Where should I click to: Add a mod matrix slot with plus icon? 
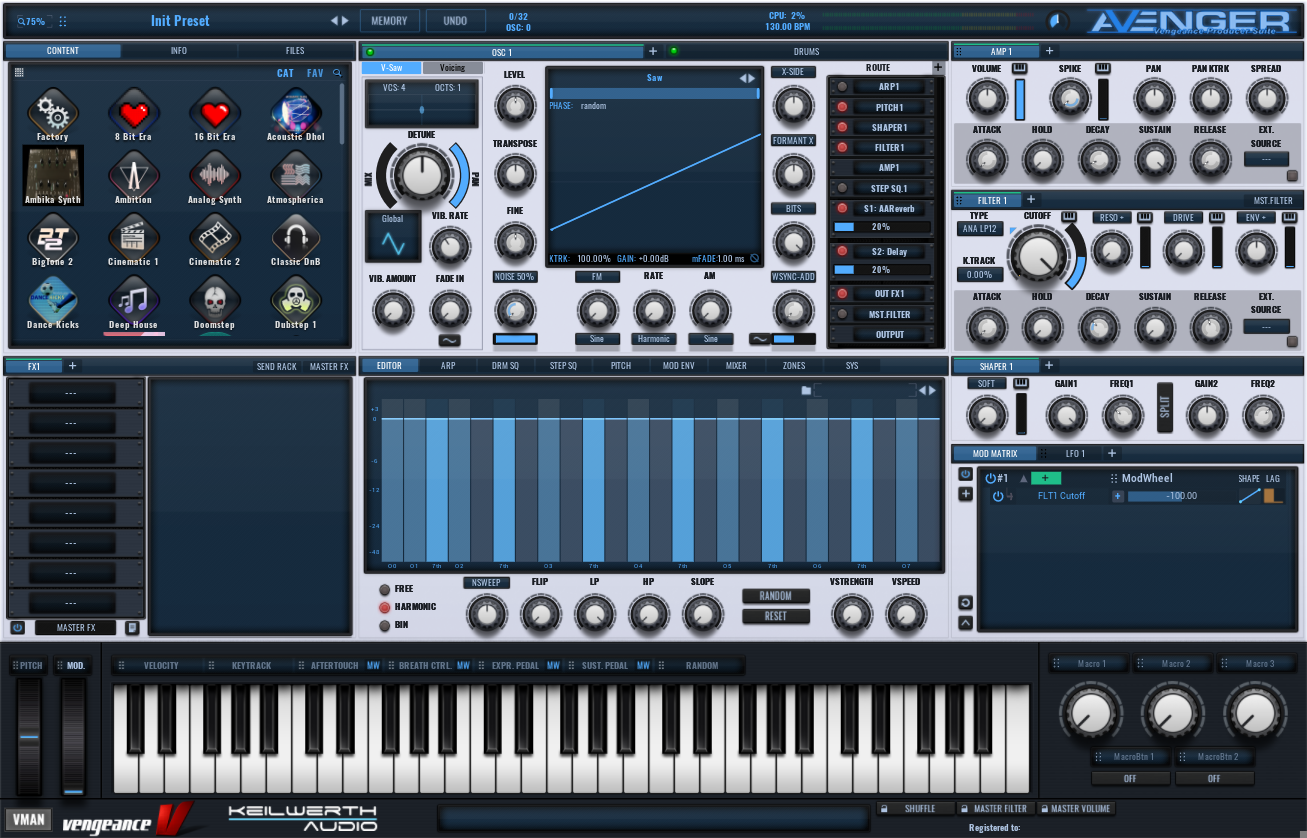[965, 494]
